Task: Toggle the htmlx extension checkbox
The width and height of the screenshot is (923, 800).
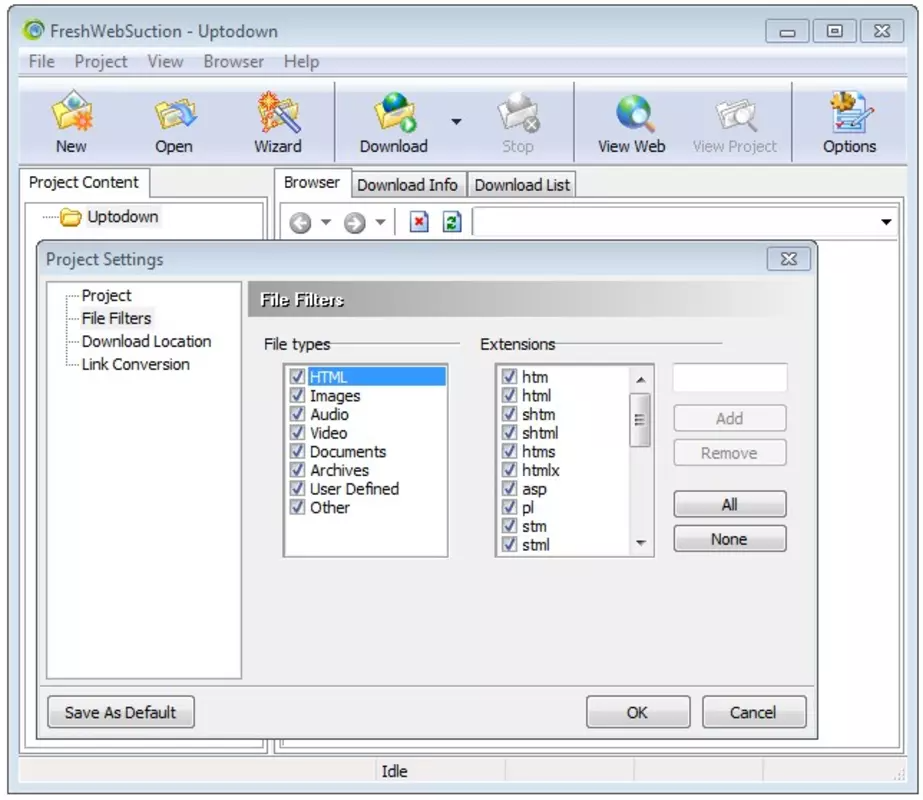Action: [509, 470]
